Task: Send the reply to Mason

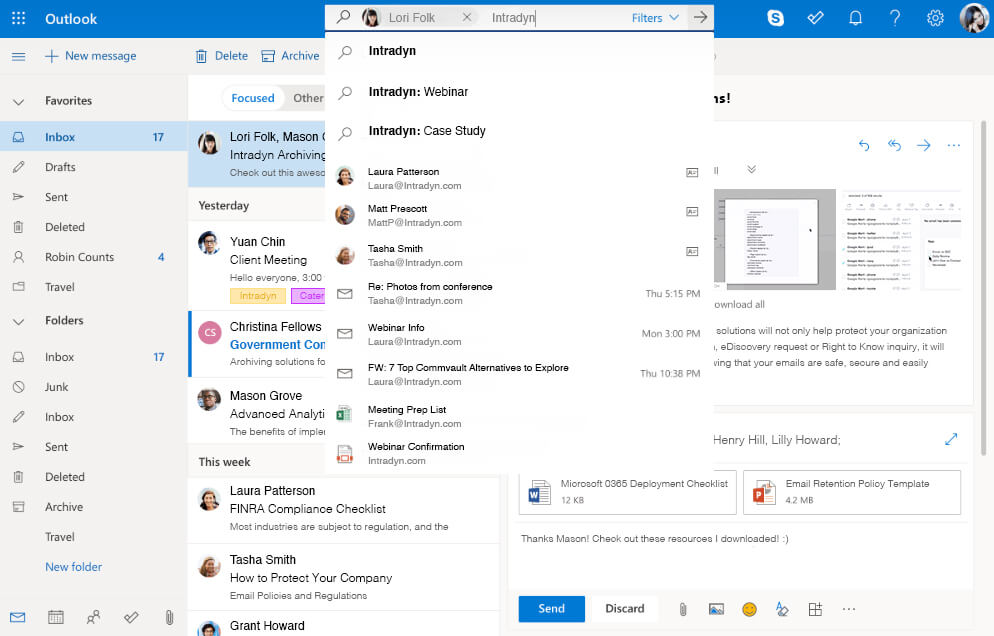Action: (551, 608)
